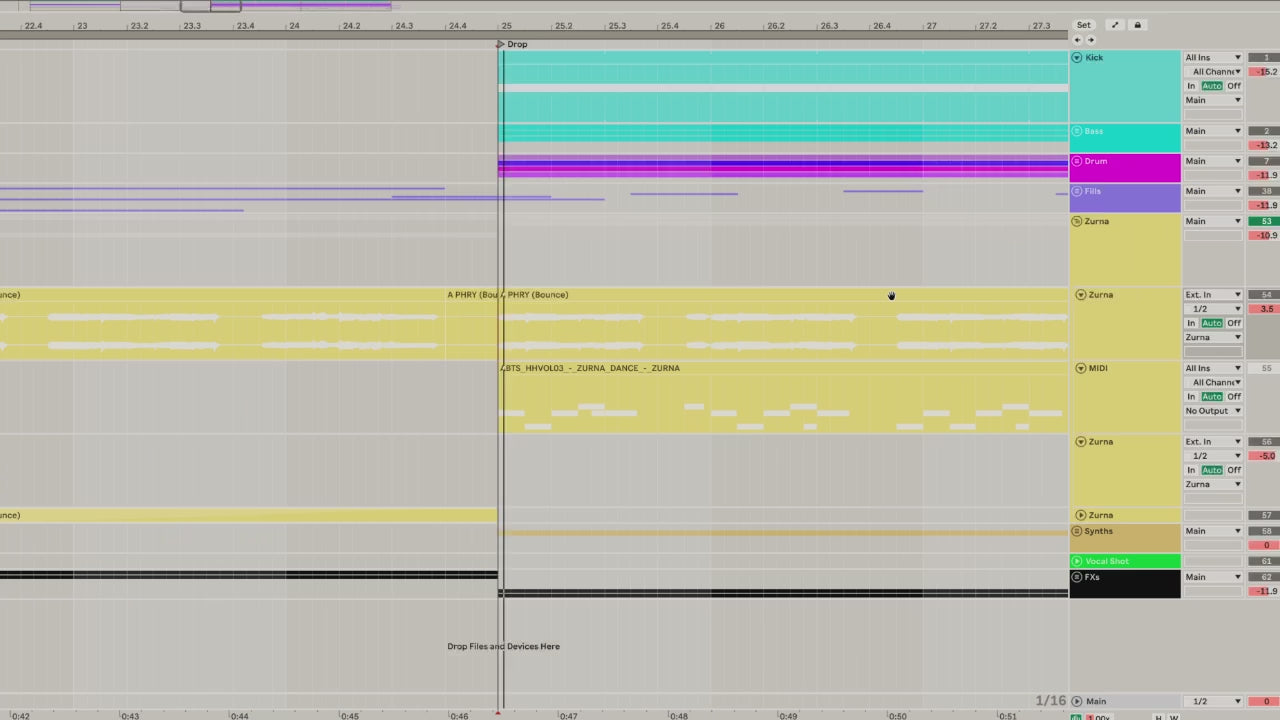This screenshot has height=720, width=1280.
Task: Set Kick track monitor to In
Action: coord(1191,86)
